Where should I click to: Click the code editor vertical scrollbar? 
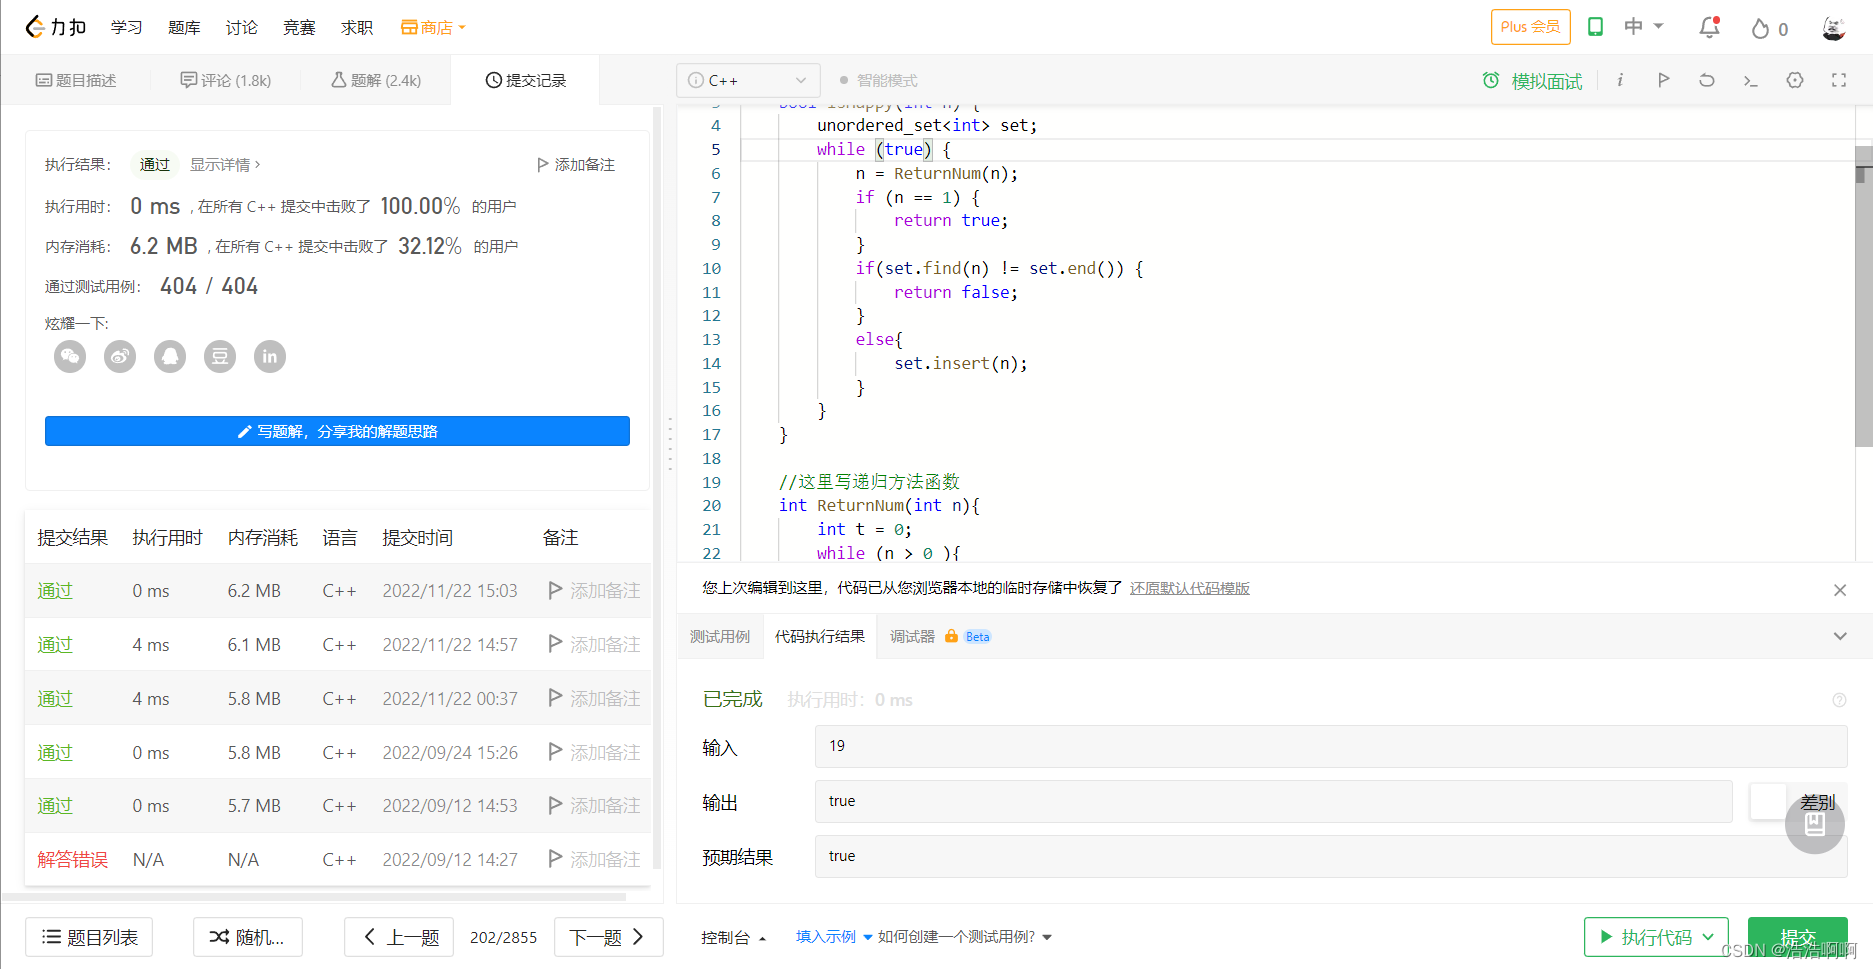pyautogui.click(x=1864, y=296)
